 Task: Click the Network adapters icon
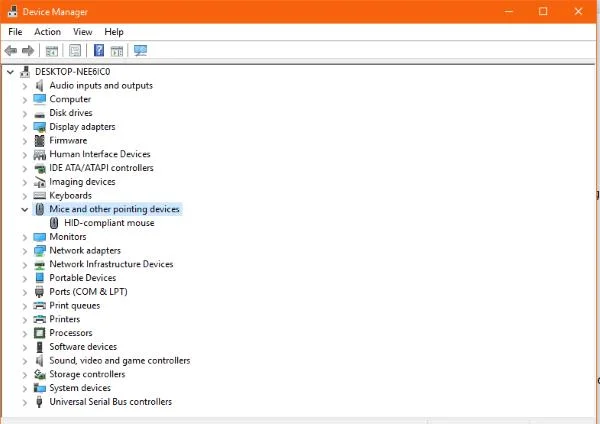tap(39, 251)
